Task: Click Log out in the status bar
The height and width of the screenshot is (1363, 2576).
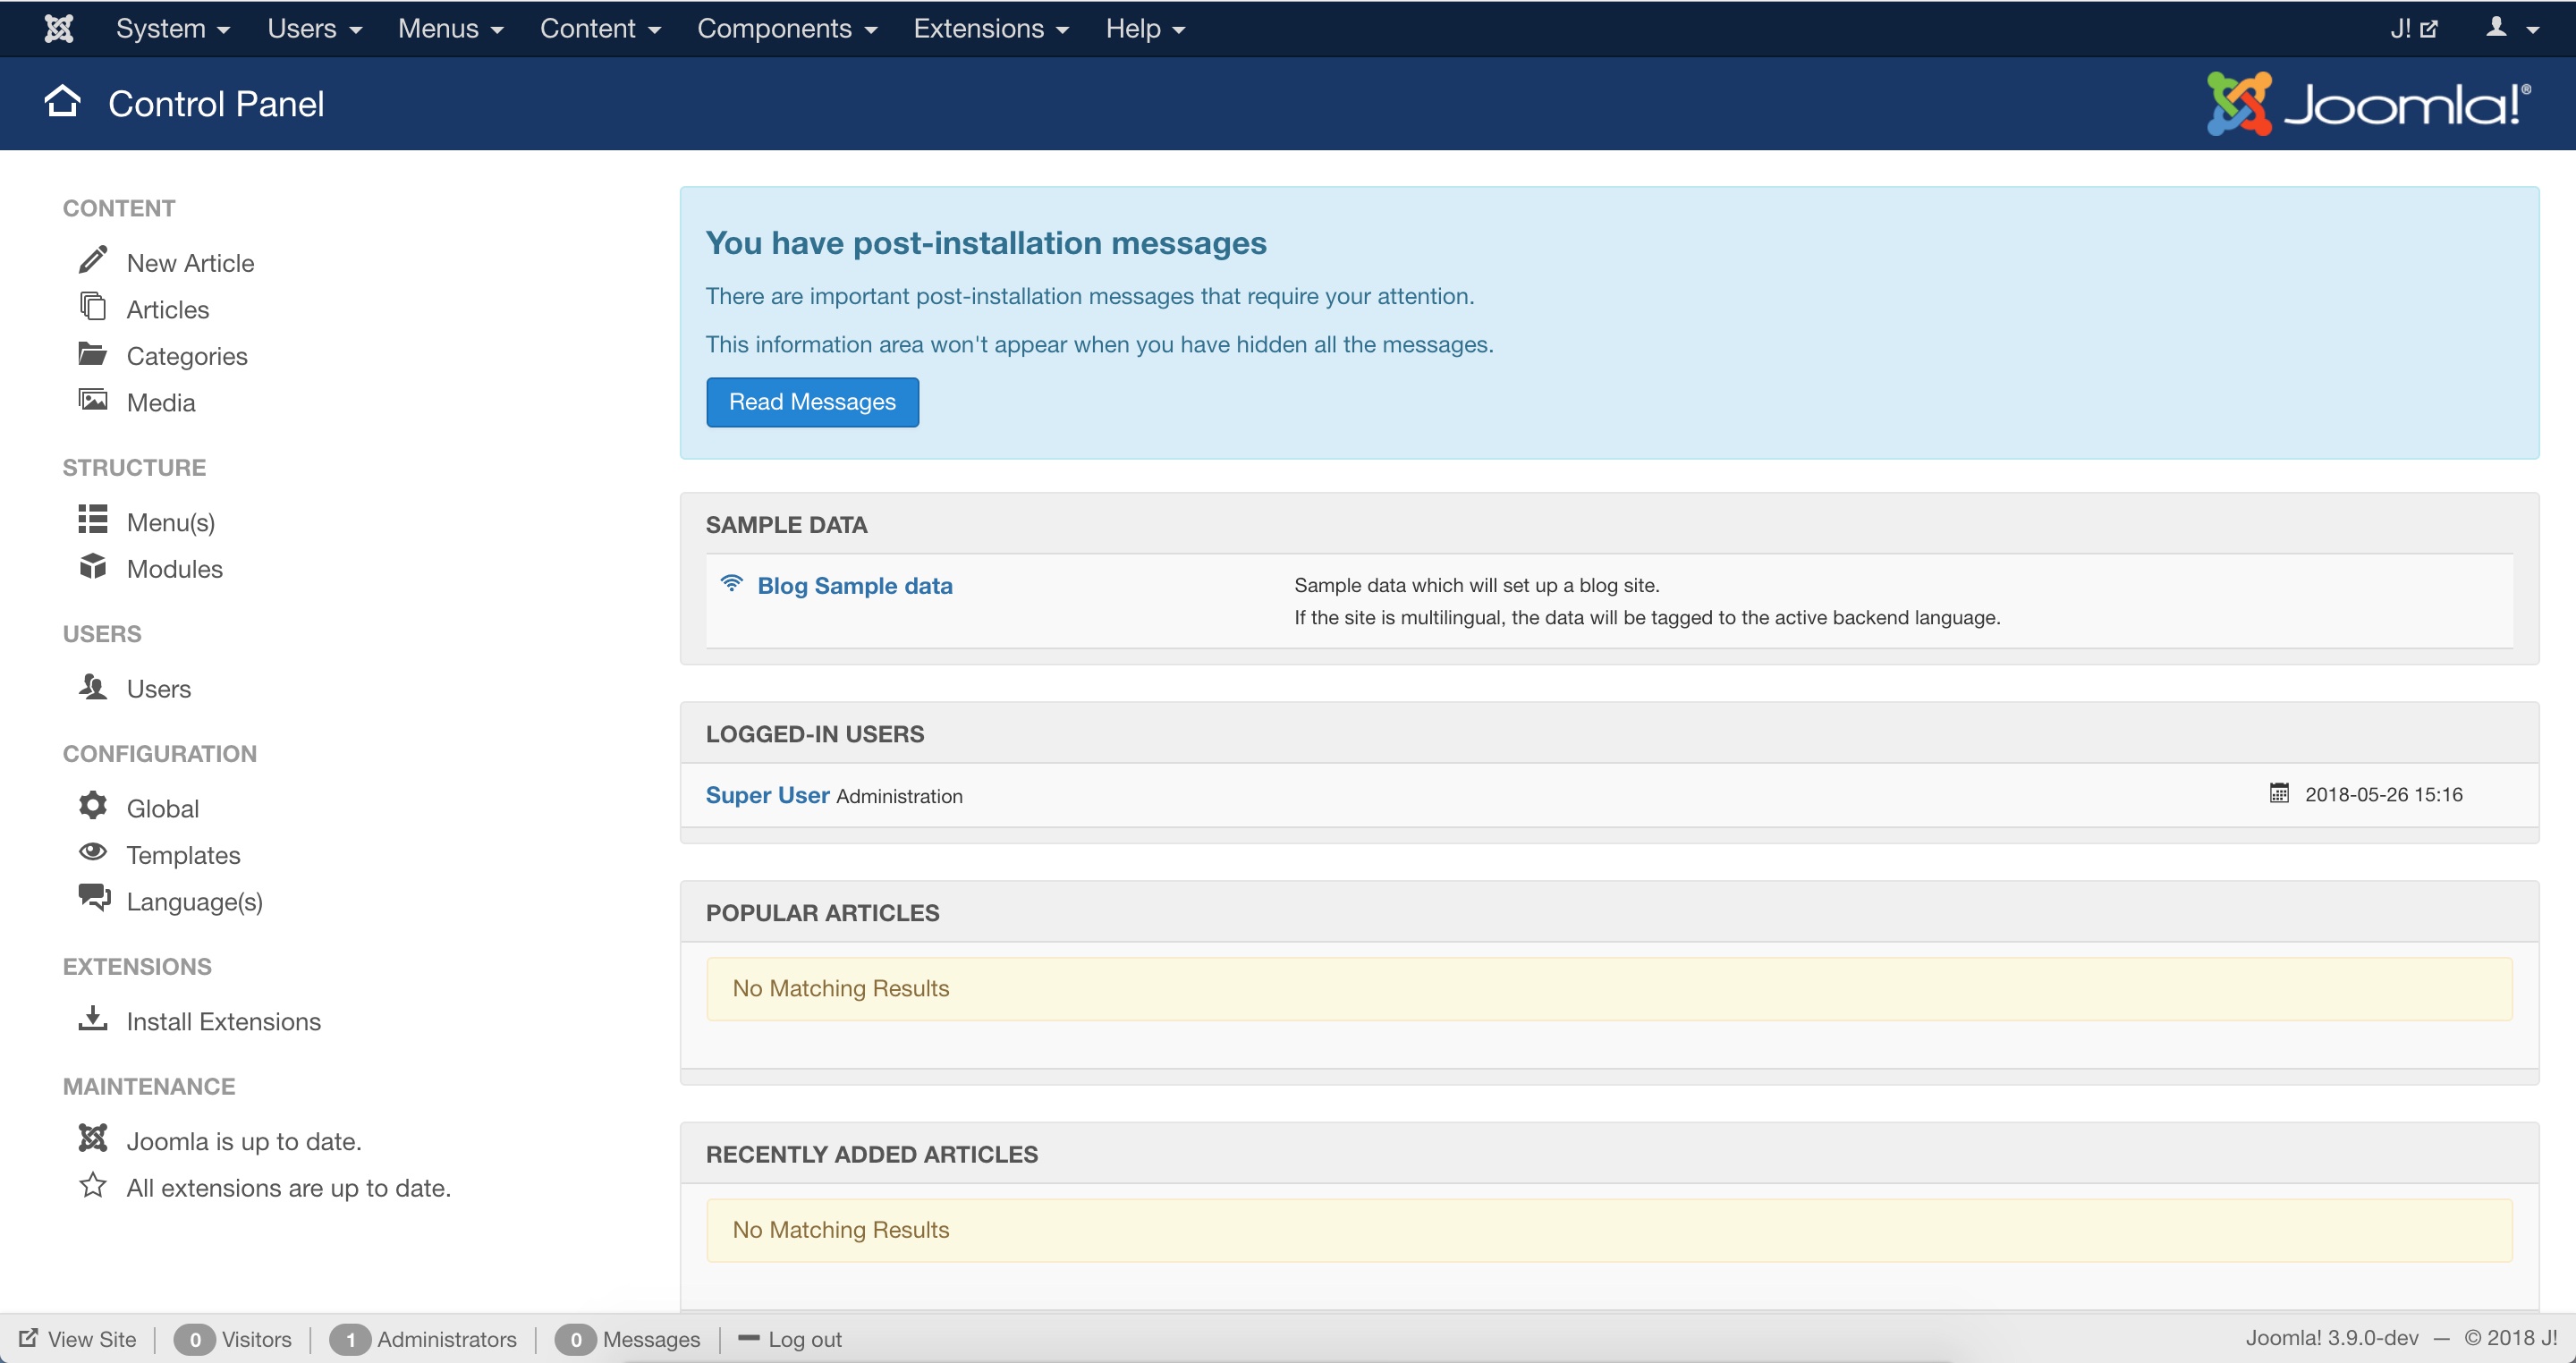Action: coord(804,1339)
